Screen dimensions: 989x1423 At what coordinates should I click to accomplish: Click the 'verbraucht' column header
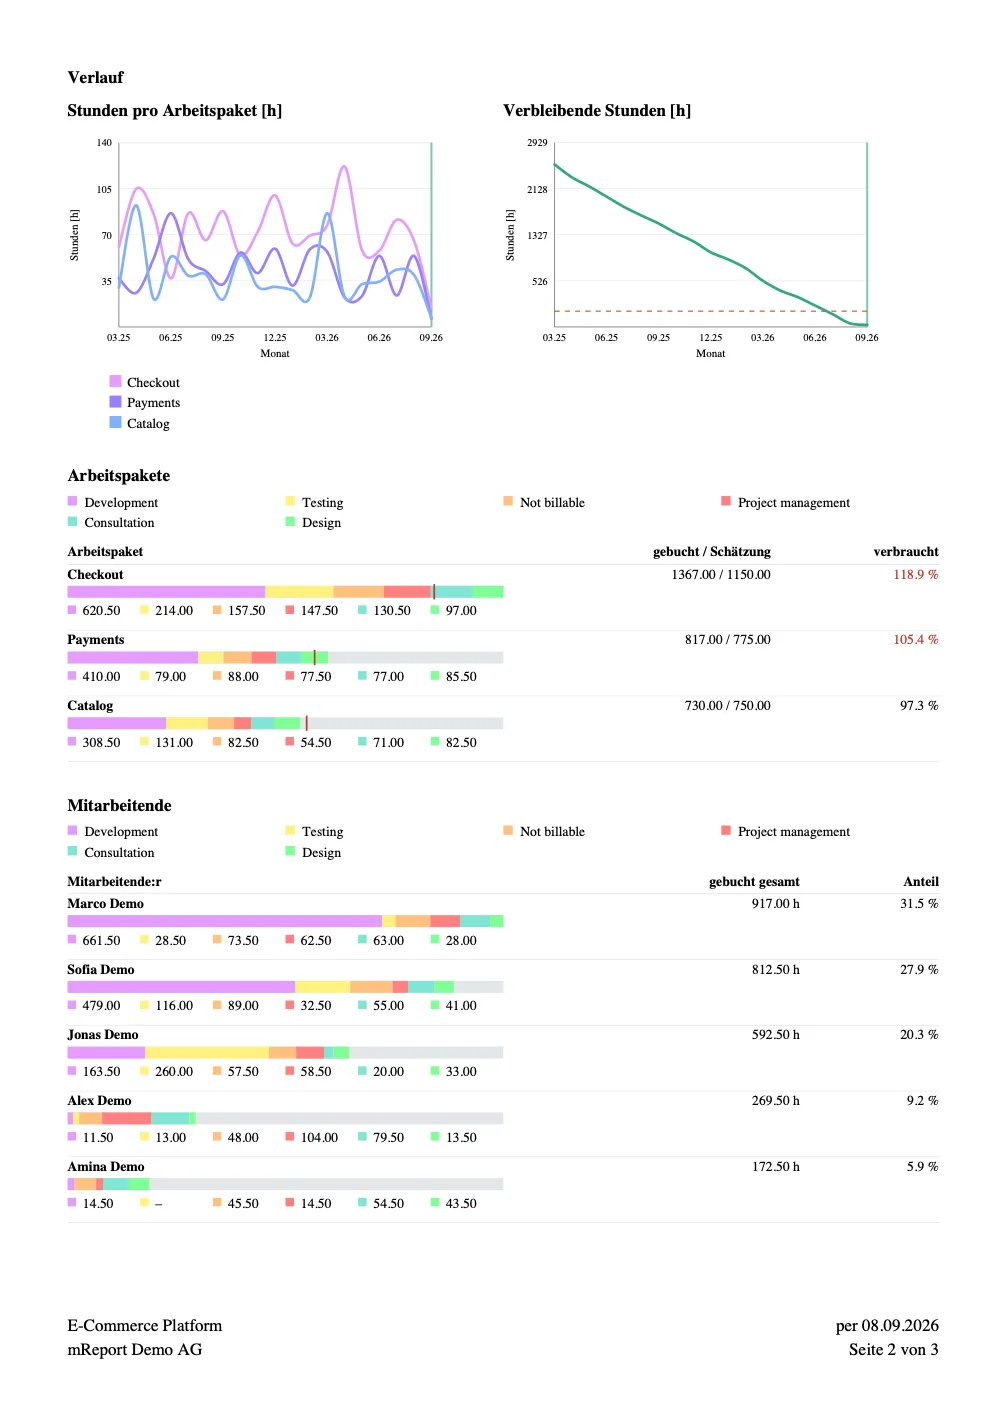[906, 551]
